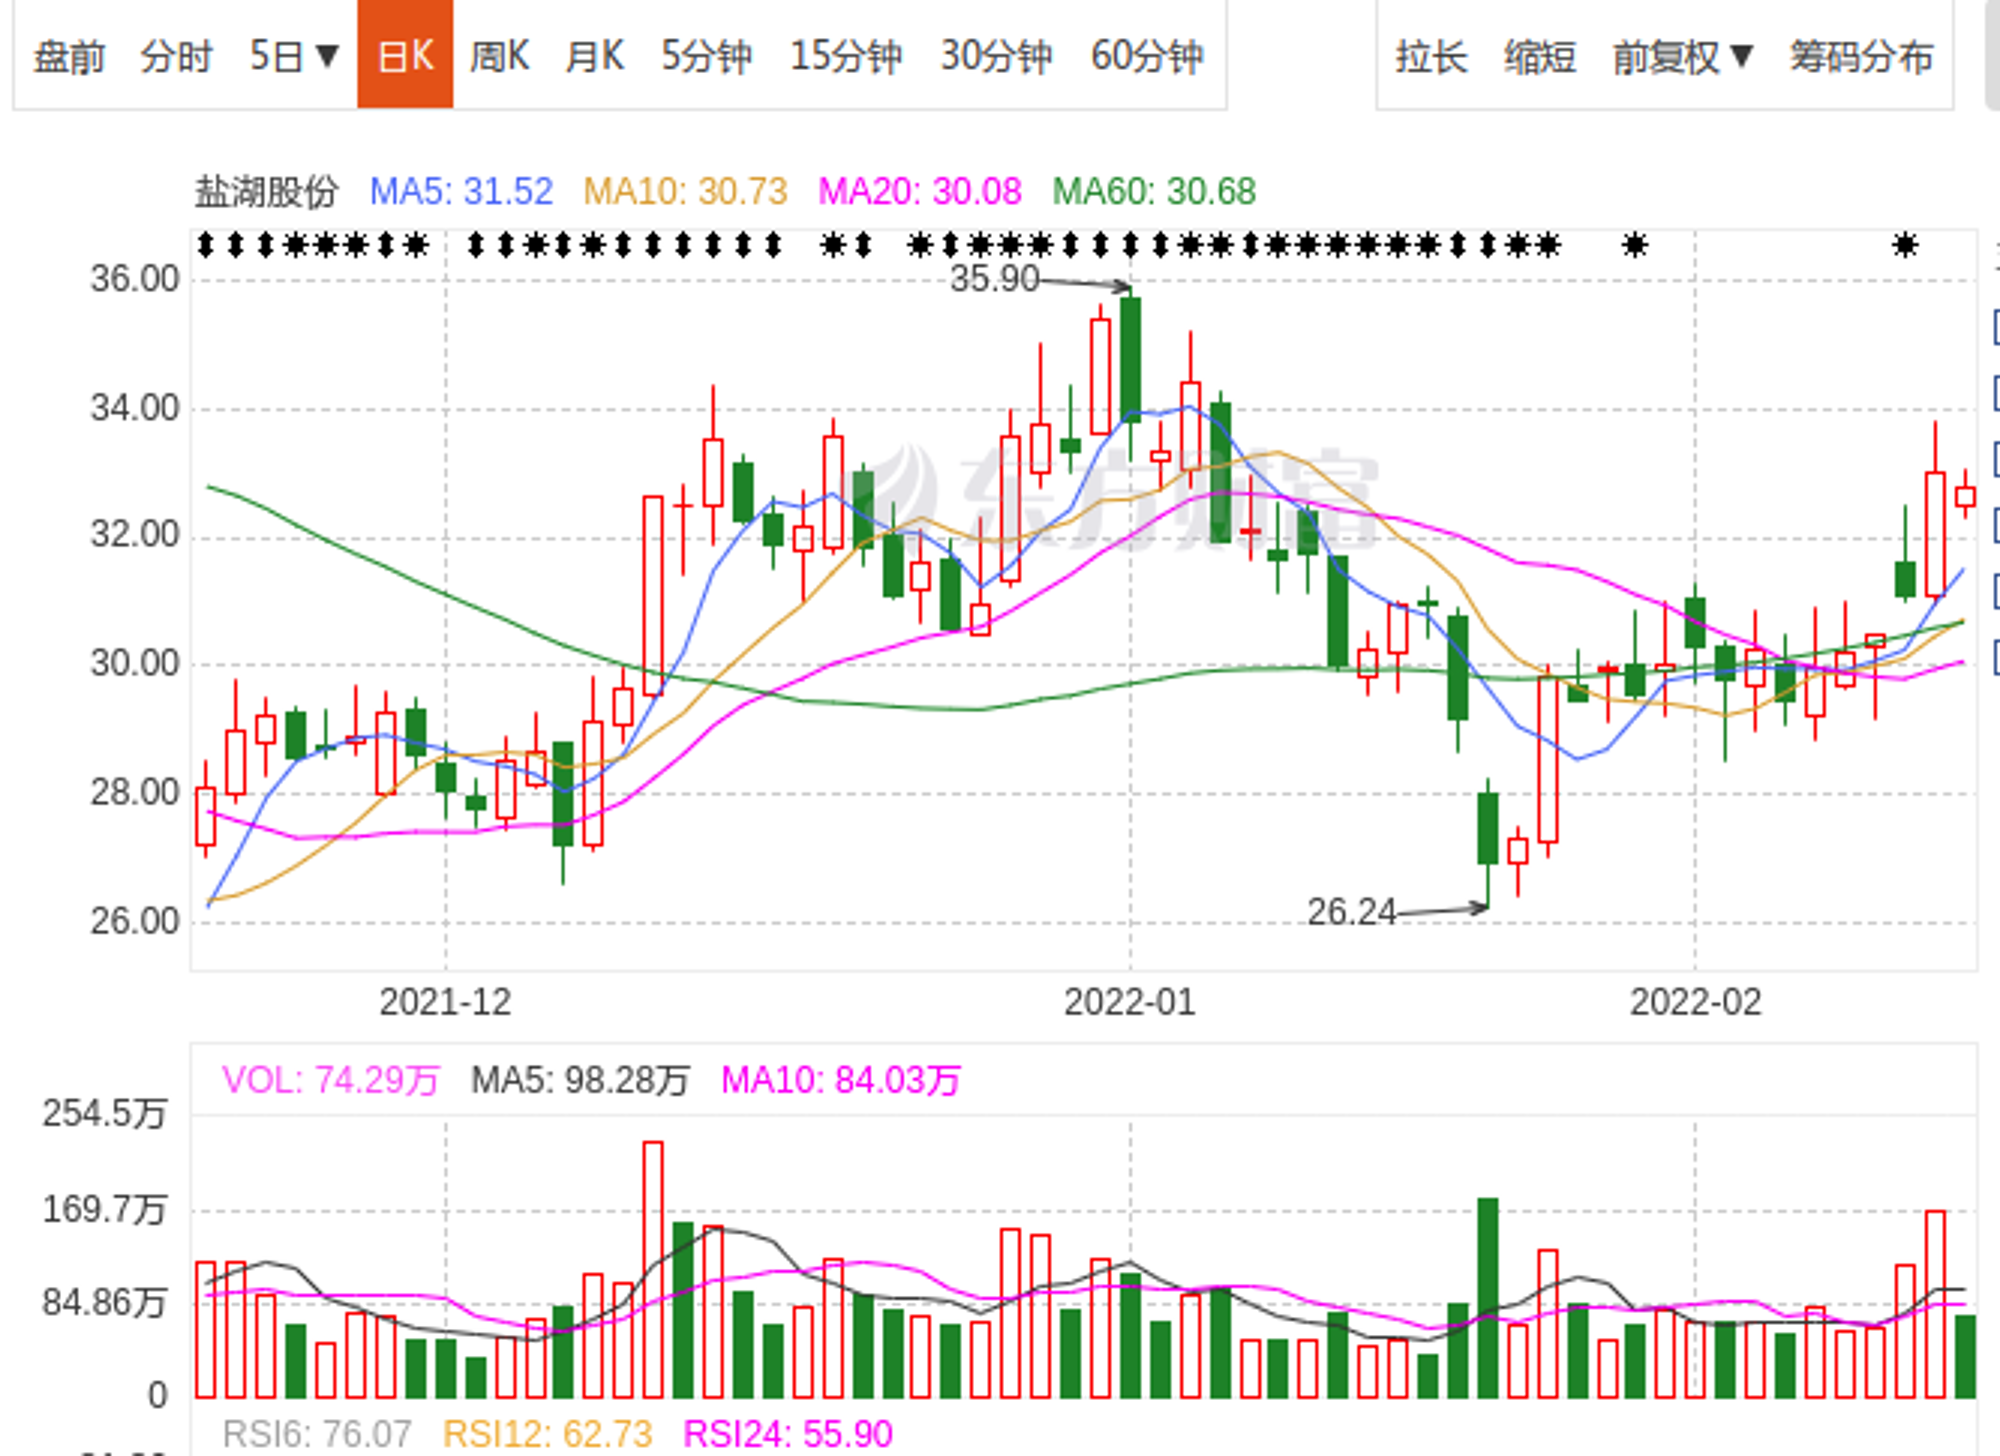Click the MA5: 31.52 indicator label

461,191
